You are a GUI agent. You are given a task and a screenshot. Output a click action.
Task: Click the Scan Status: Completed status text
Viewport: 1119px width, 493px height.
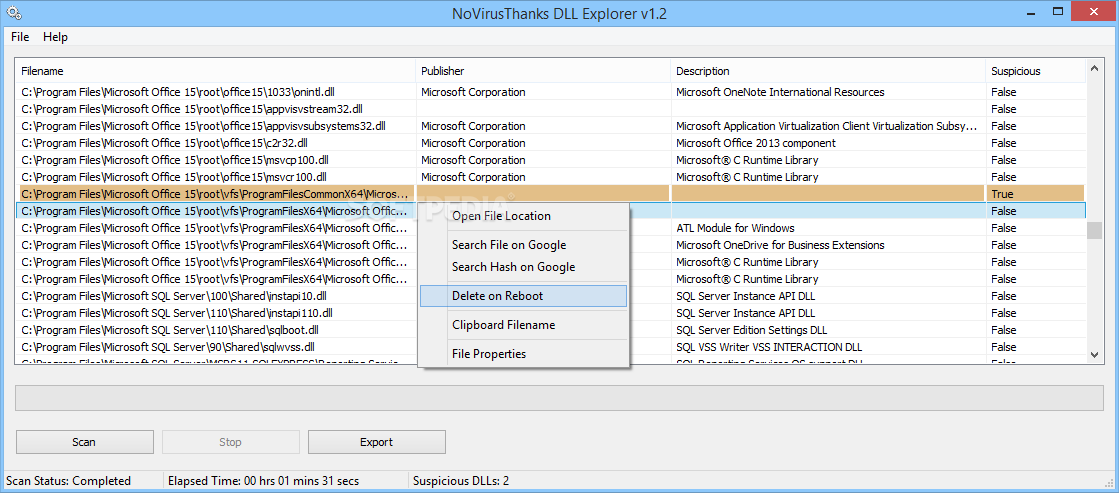point(69,481)
